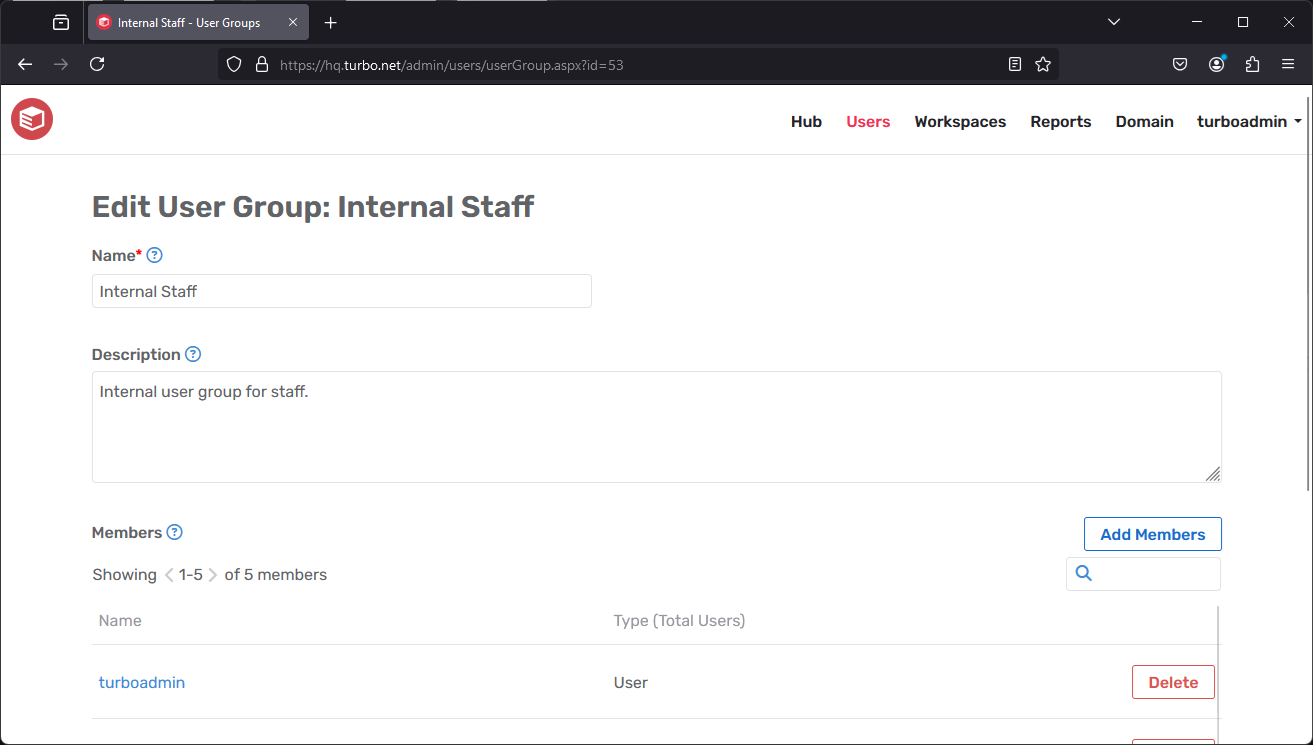Click the Add Members button
1313x745 pixels.
click(1152, 533)
